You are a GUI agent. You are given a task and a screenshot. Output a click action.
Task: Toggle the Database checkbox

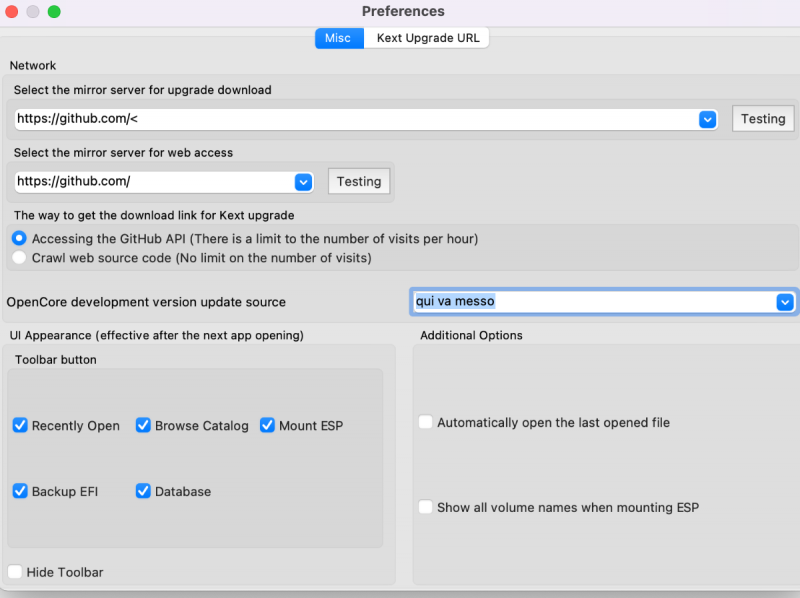[143, 491]
